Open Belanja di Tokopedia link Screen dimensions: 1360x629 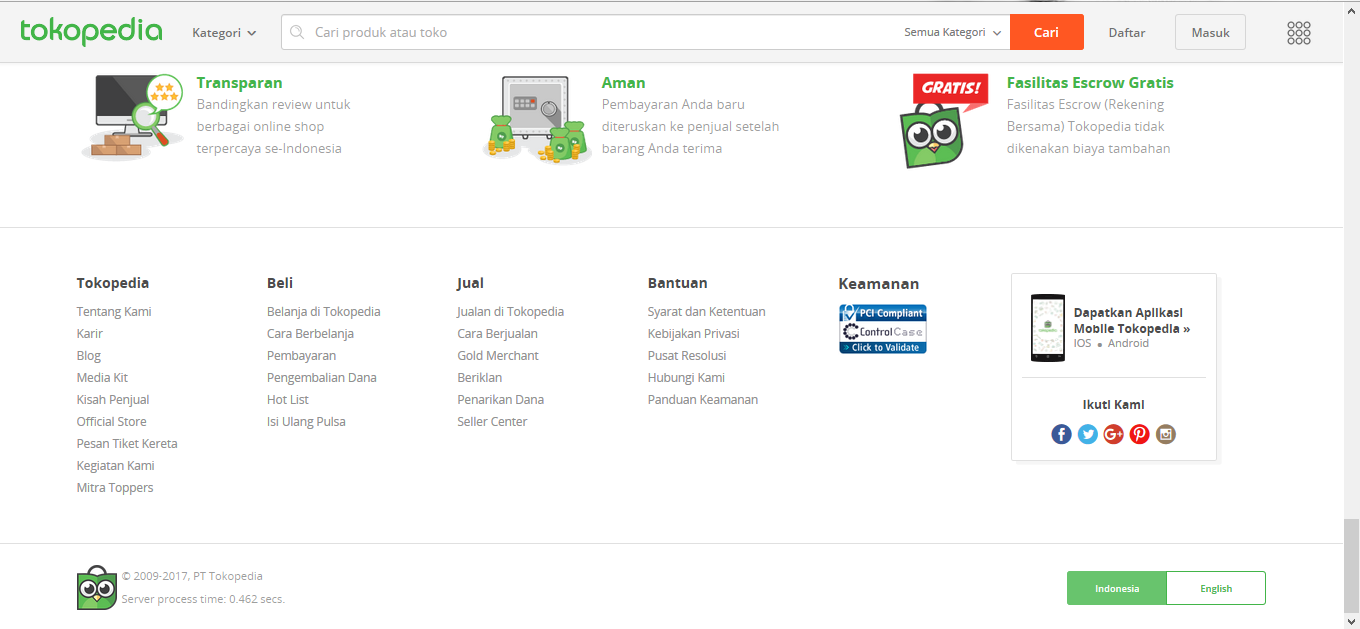324,311
